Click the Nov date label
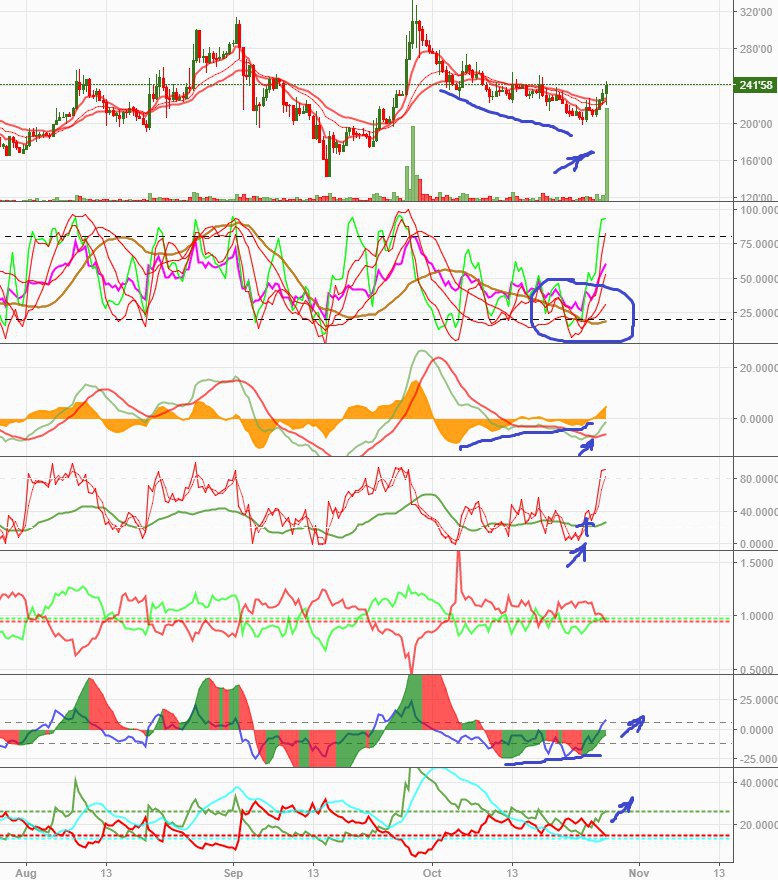The height and width of the screenshot is (880, 778). 639,873
